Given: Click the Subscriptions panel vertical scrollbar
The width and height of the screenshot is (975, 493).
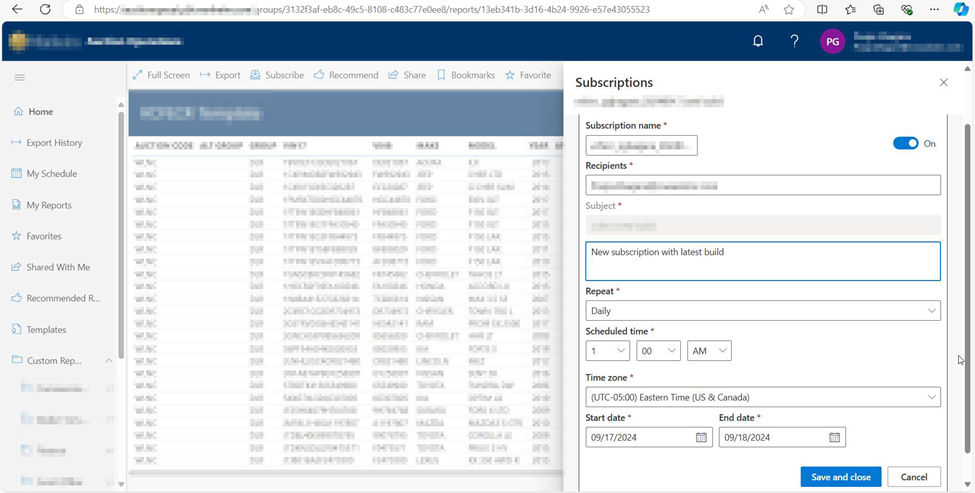Looking at the screenshot, I should [x=967, y=288].
